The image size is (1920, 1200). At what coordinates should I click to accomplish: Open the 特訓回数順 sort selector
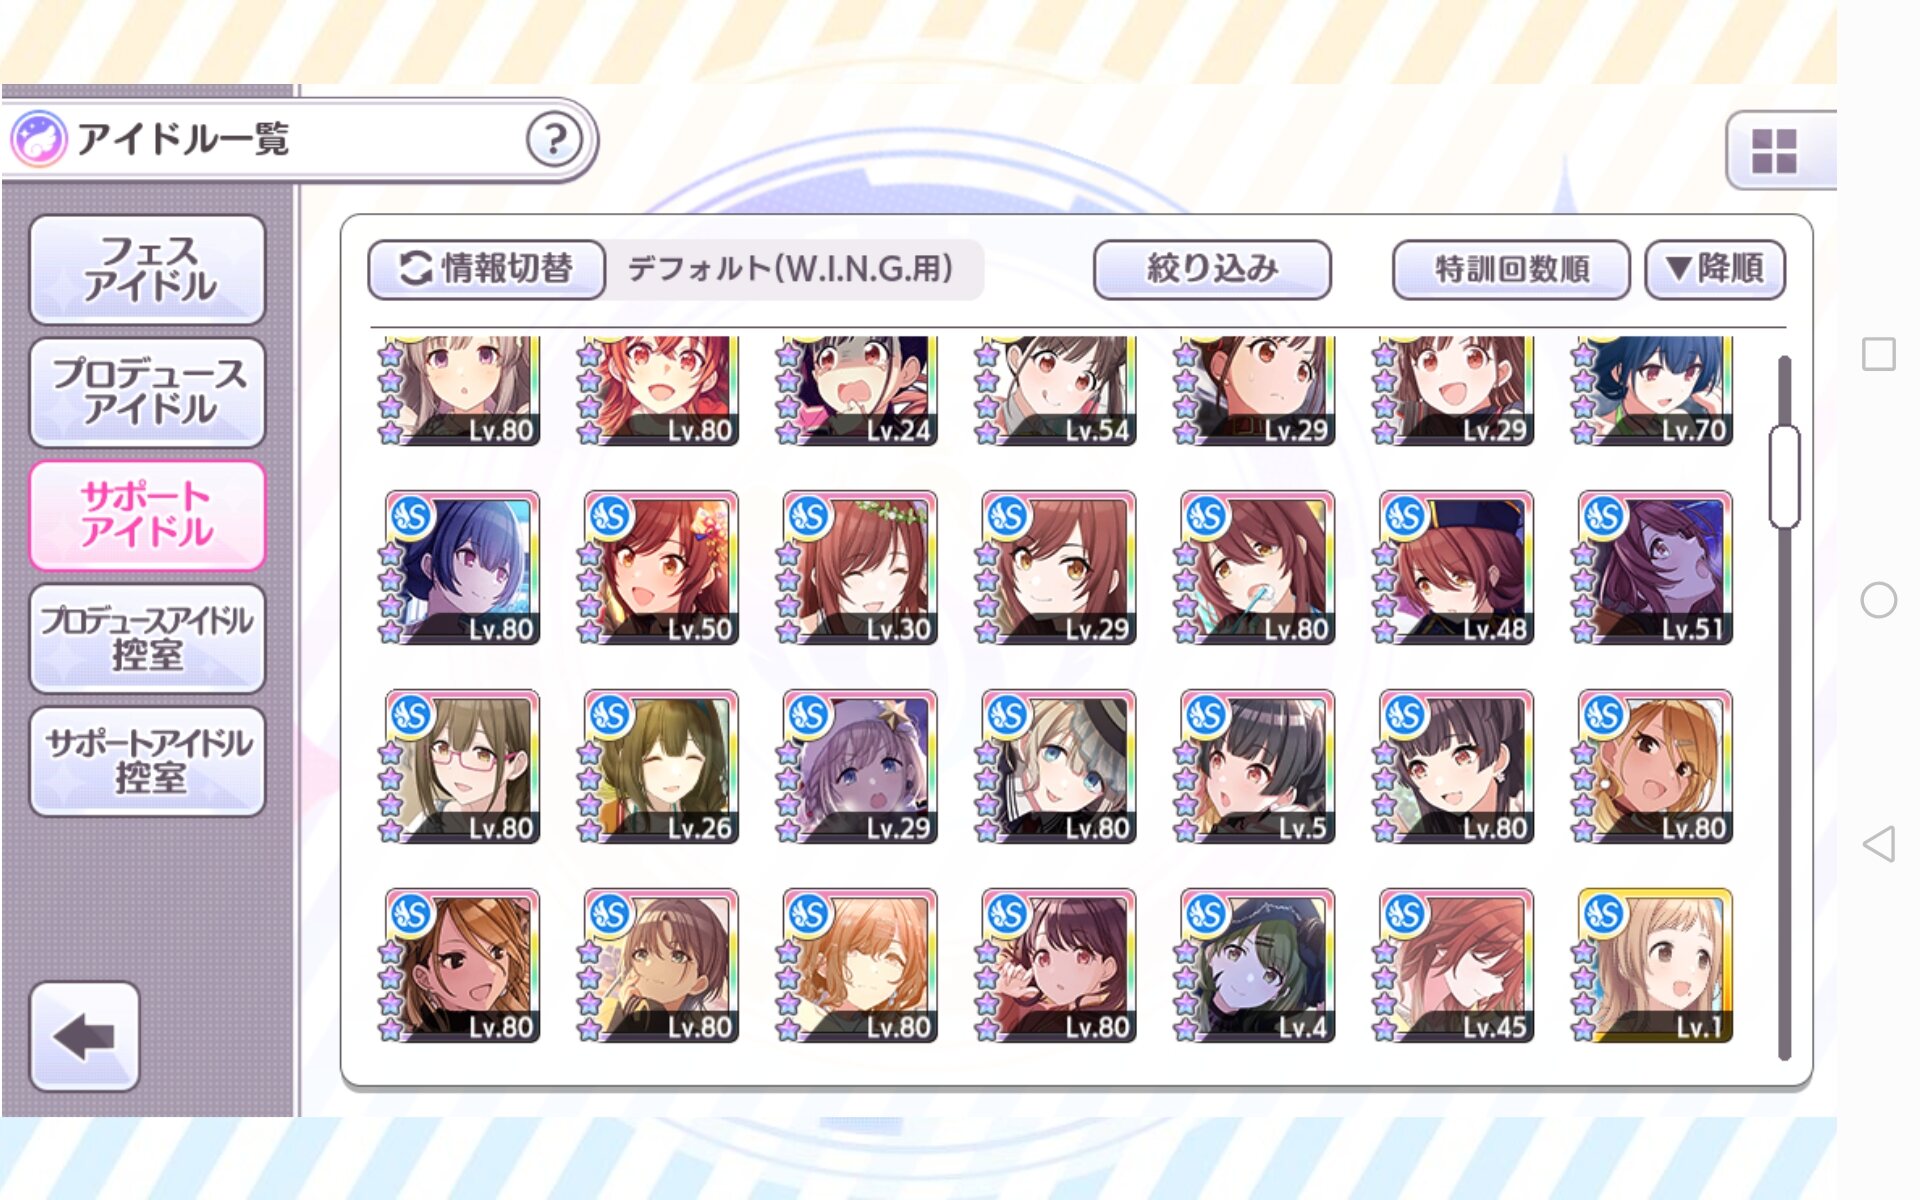coord(1510,269)
